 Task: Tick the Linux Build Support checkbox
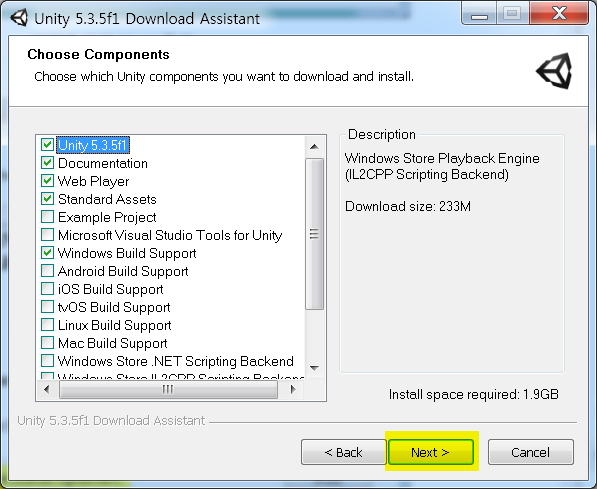pyautogui.click(x=47, y=325)
